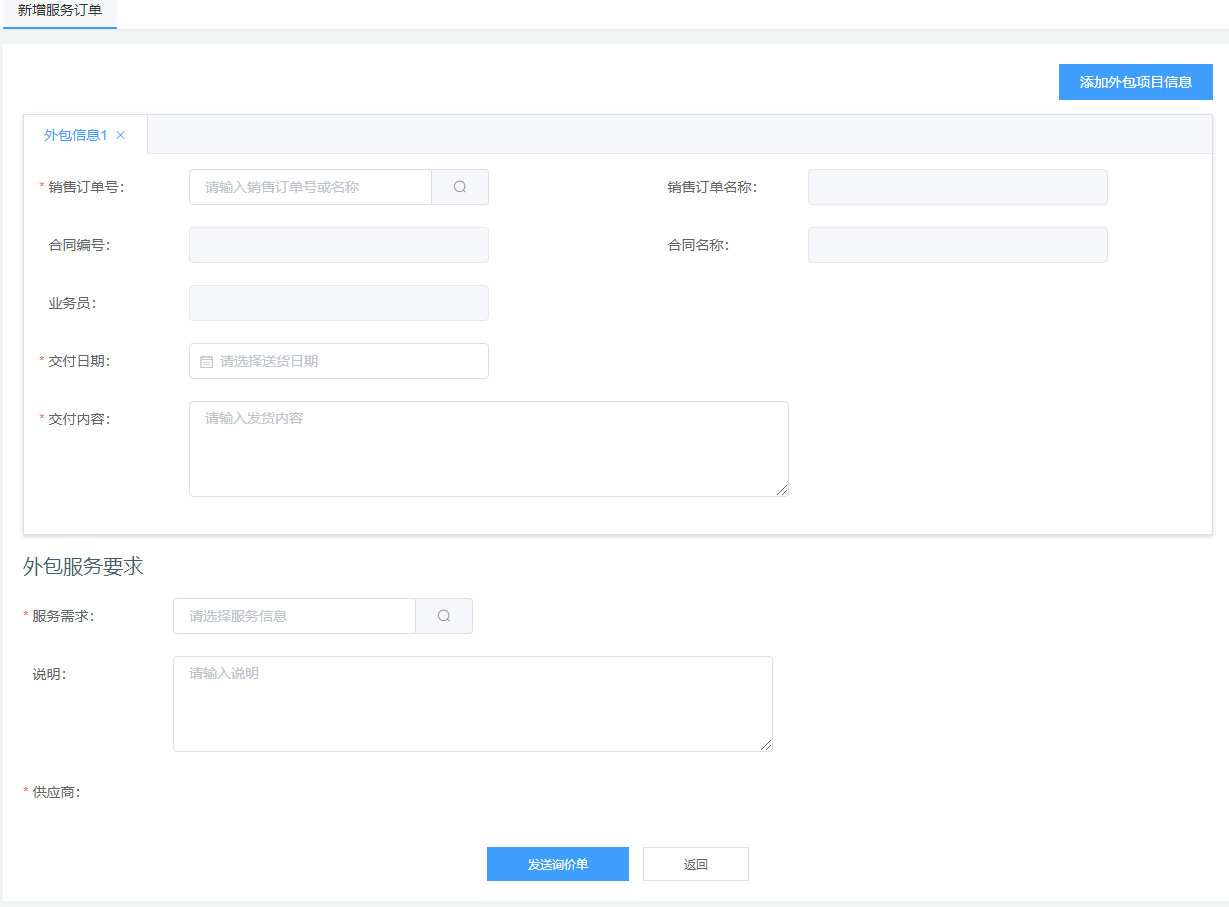Select the 外包信息1 tab
Screen dimensions: 1229x907
coord(75,135)
